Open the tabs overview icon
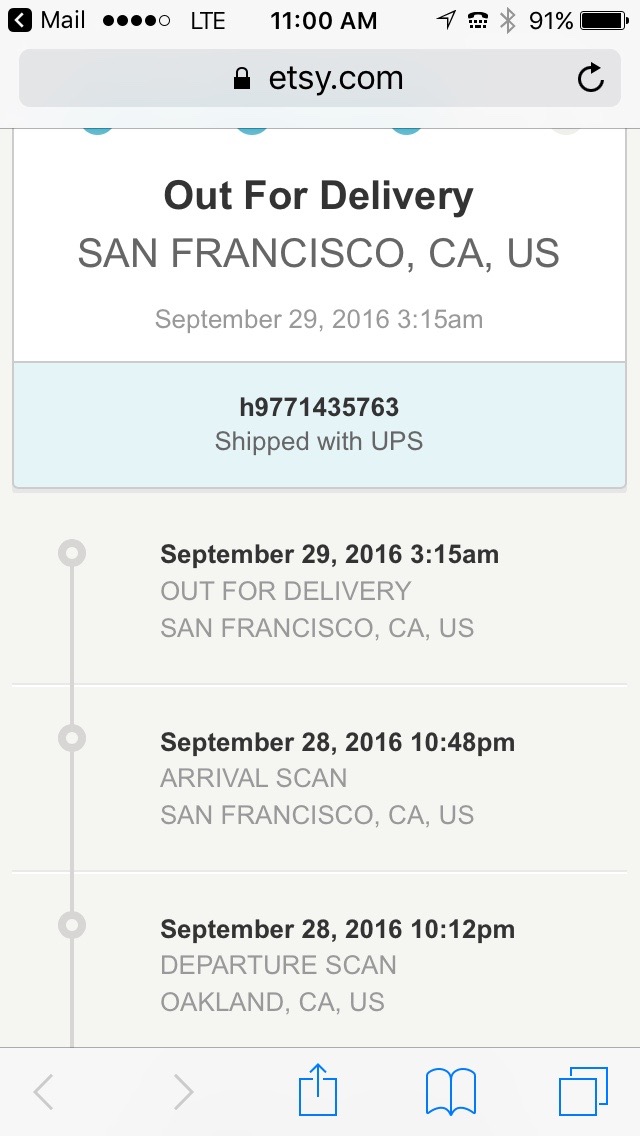This screenshot has width=640, height=1136. (x=583, y=1091)
